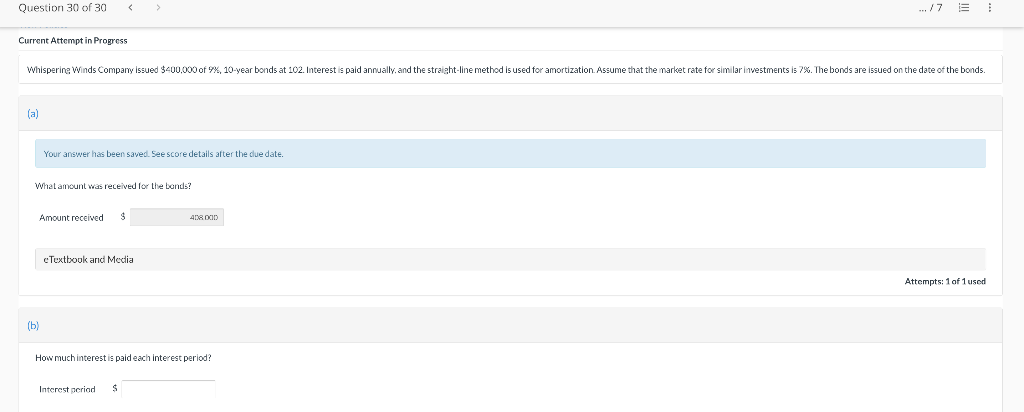Image resolution: width=1024 pixels, height=412 pixels.
Task: Click the Interest period input field
Action: tap(168, 389)
